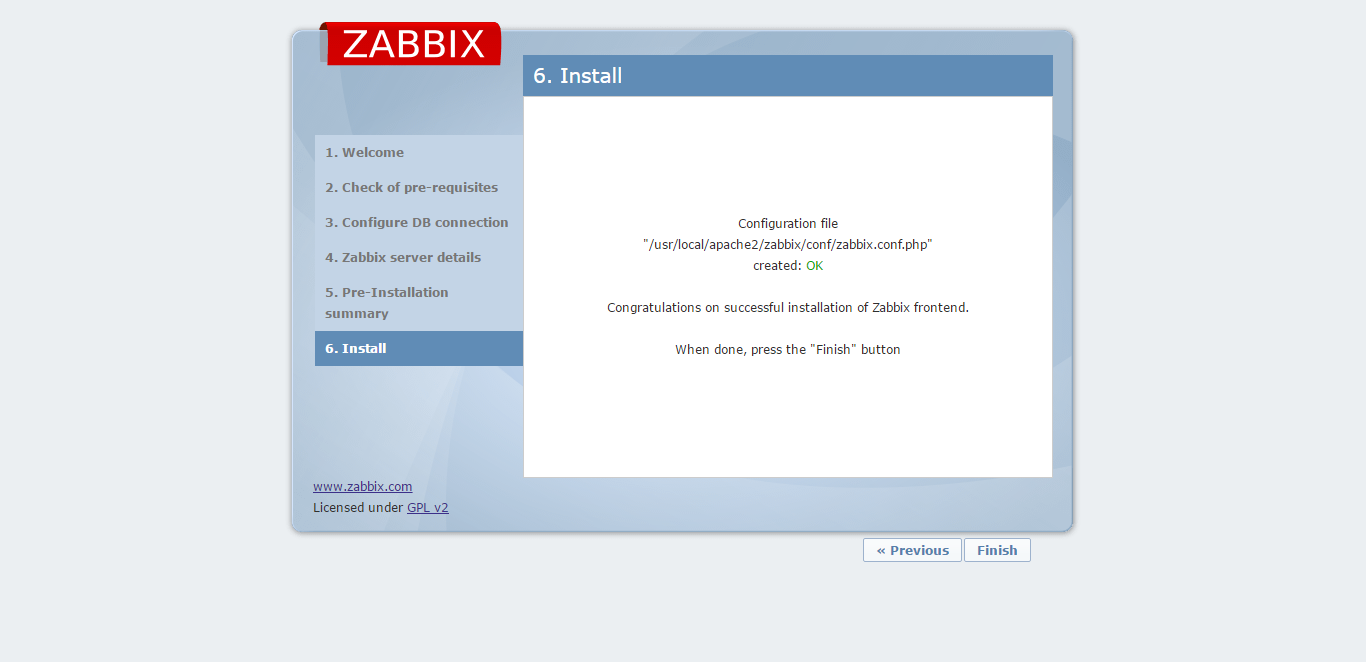The width and height of the screenshot is (1366, 662).
Task: Go back with the Previous button
Action: pos(912,550)
